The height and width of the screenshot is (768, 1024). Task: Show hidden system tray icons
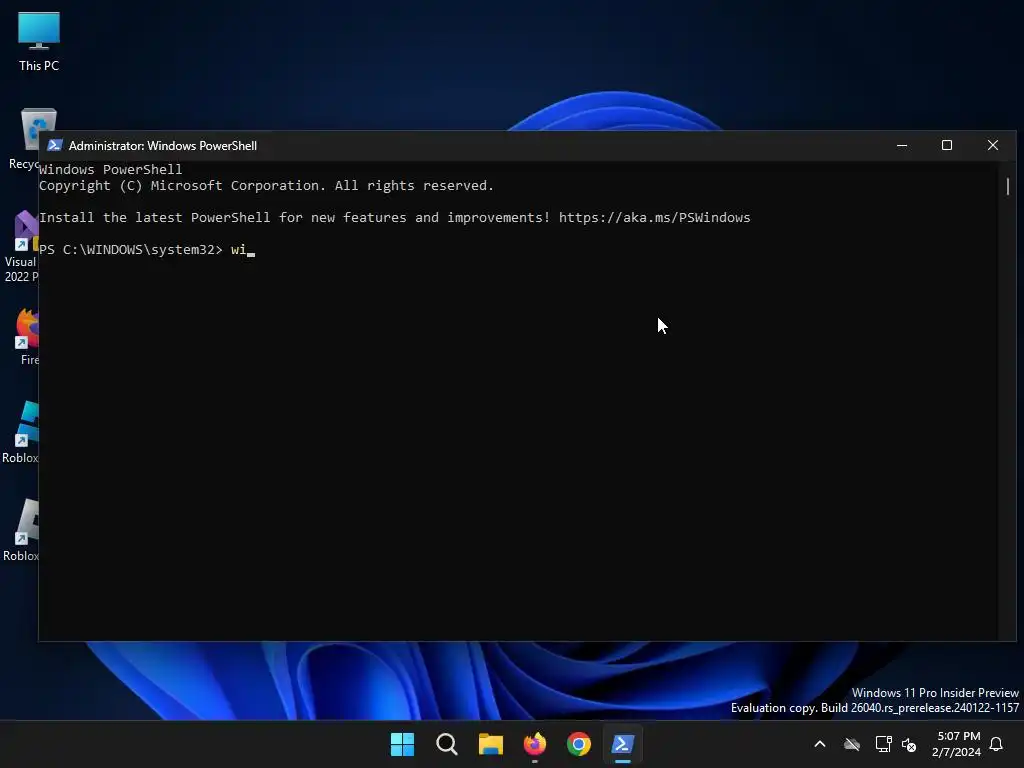tap(820, 744)
